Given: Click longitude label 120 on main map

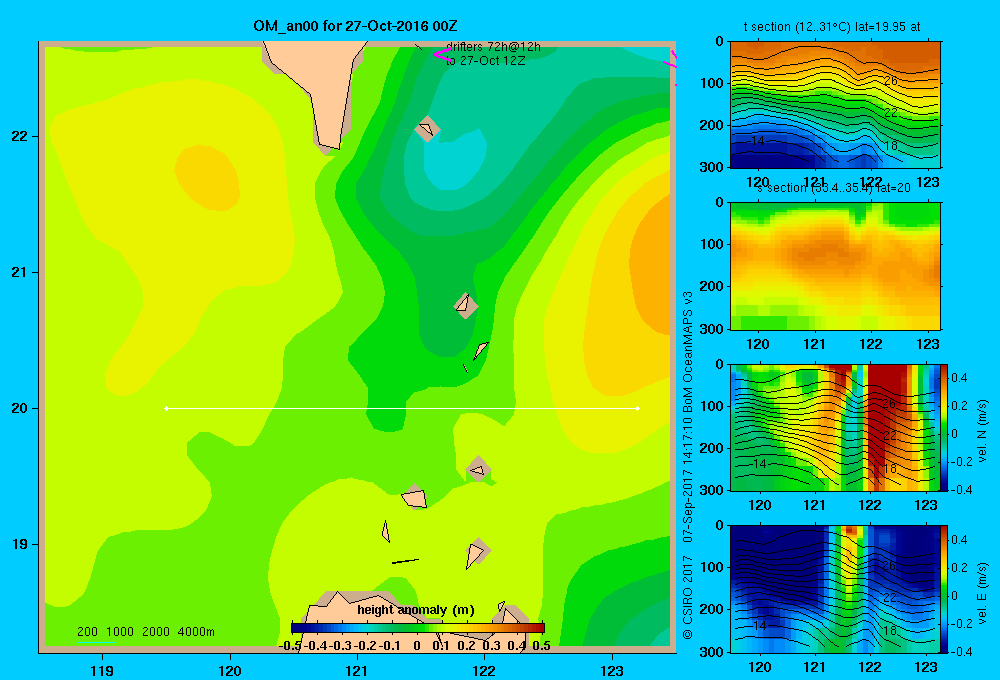Looking at the screenshot, I should pos(230,670).
